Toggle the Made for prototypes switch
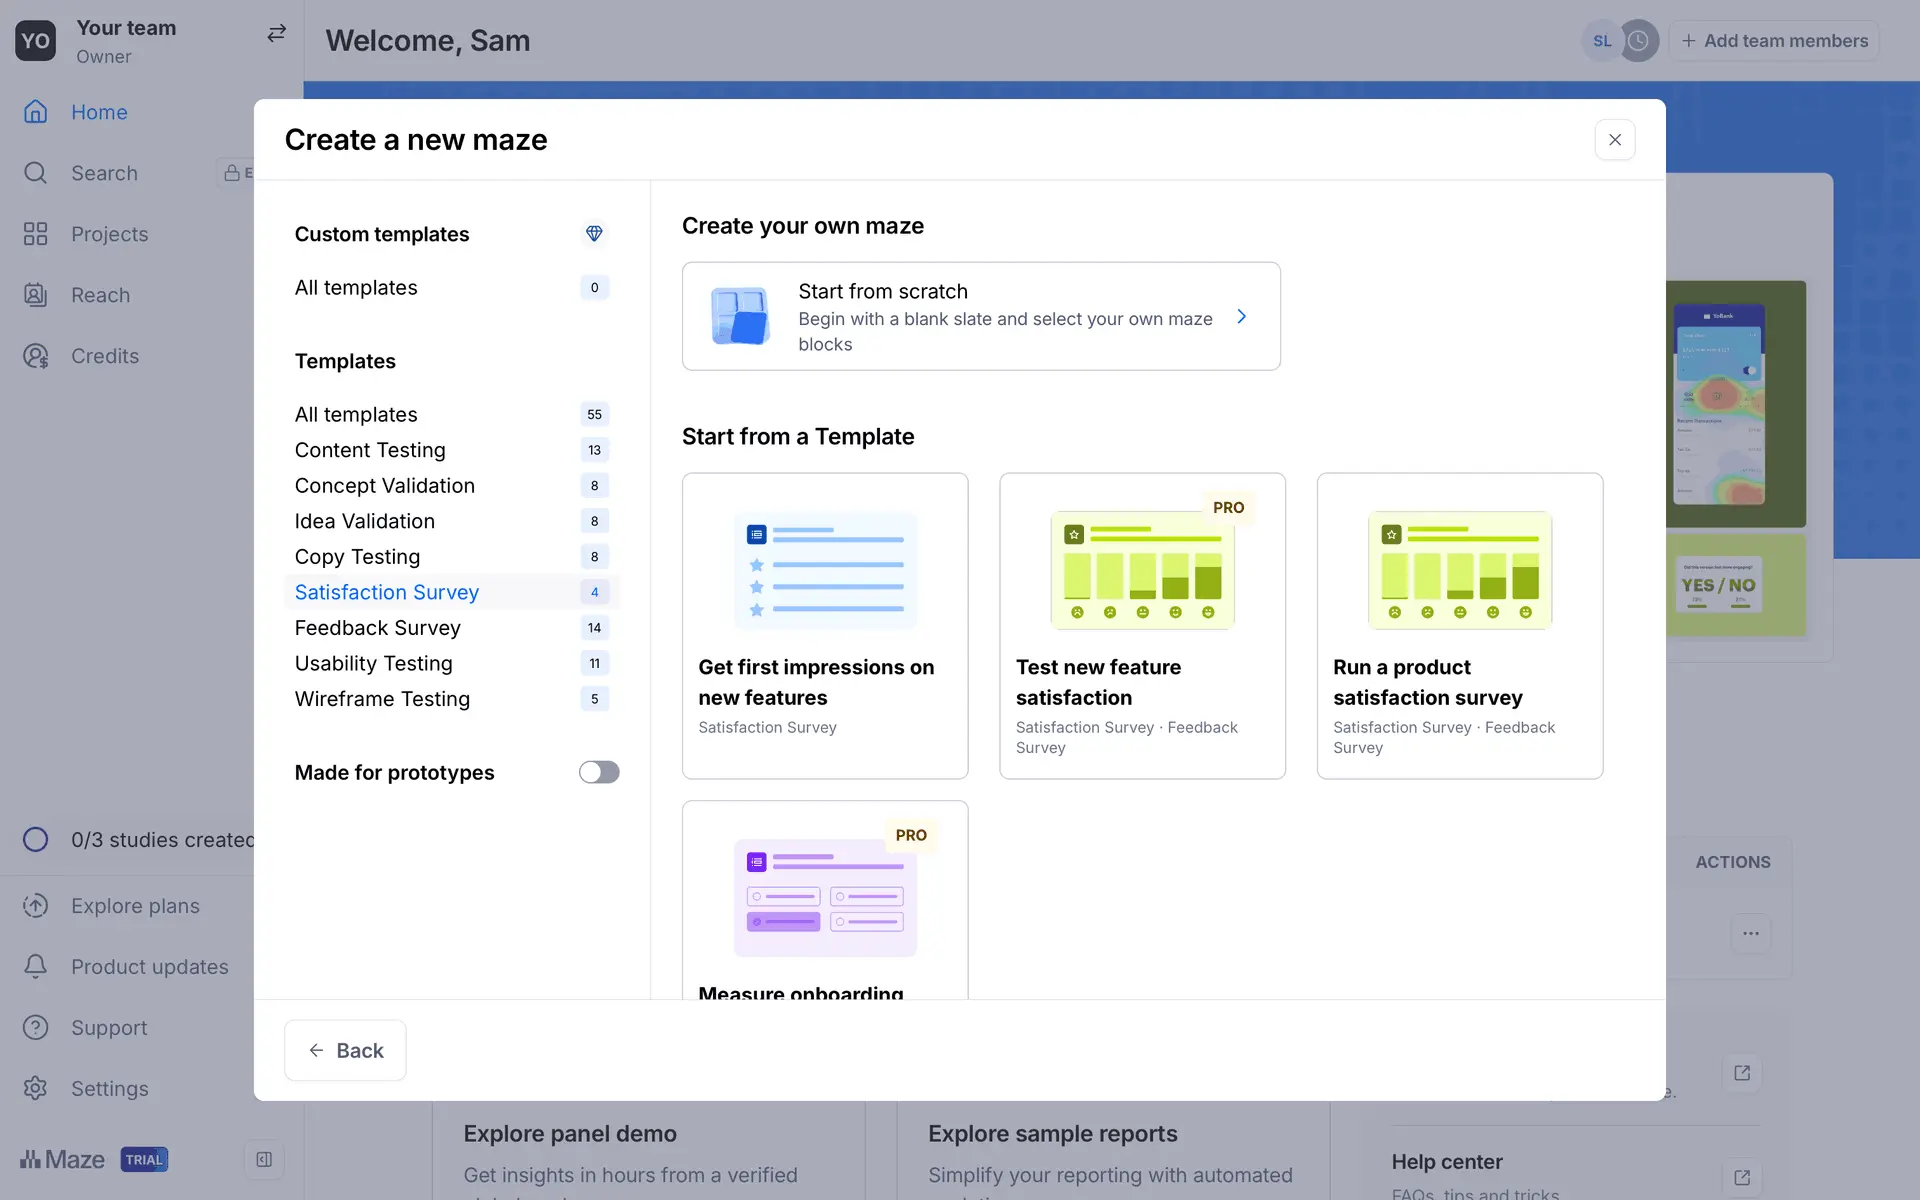The image size is (1920, 1200). point(599,772)
